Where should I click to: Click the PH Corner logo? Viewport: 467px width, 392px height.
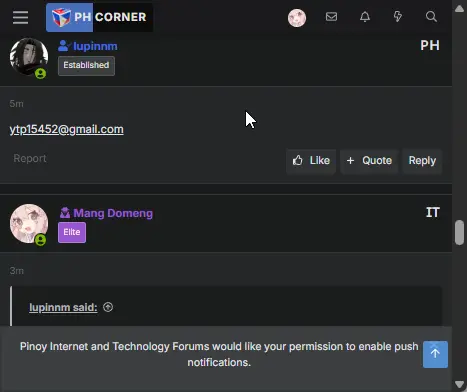(99, 17)
